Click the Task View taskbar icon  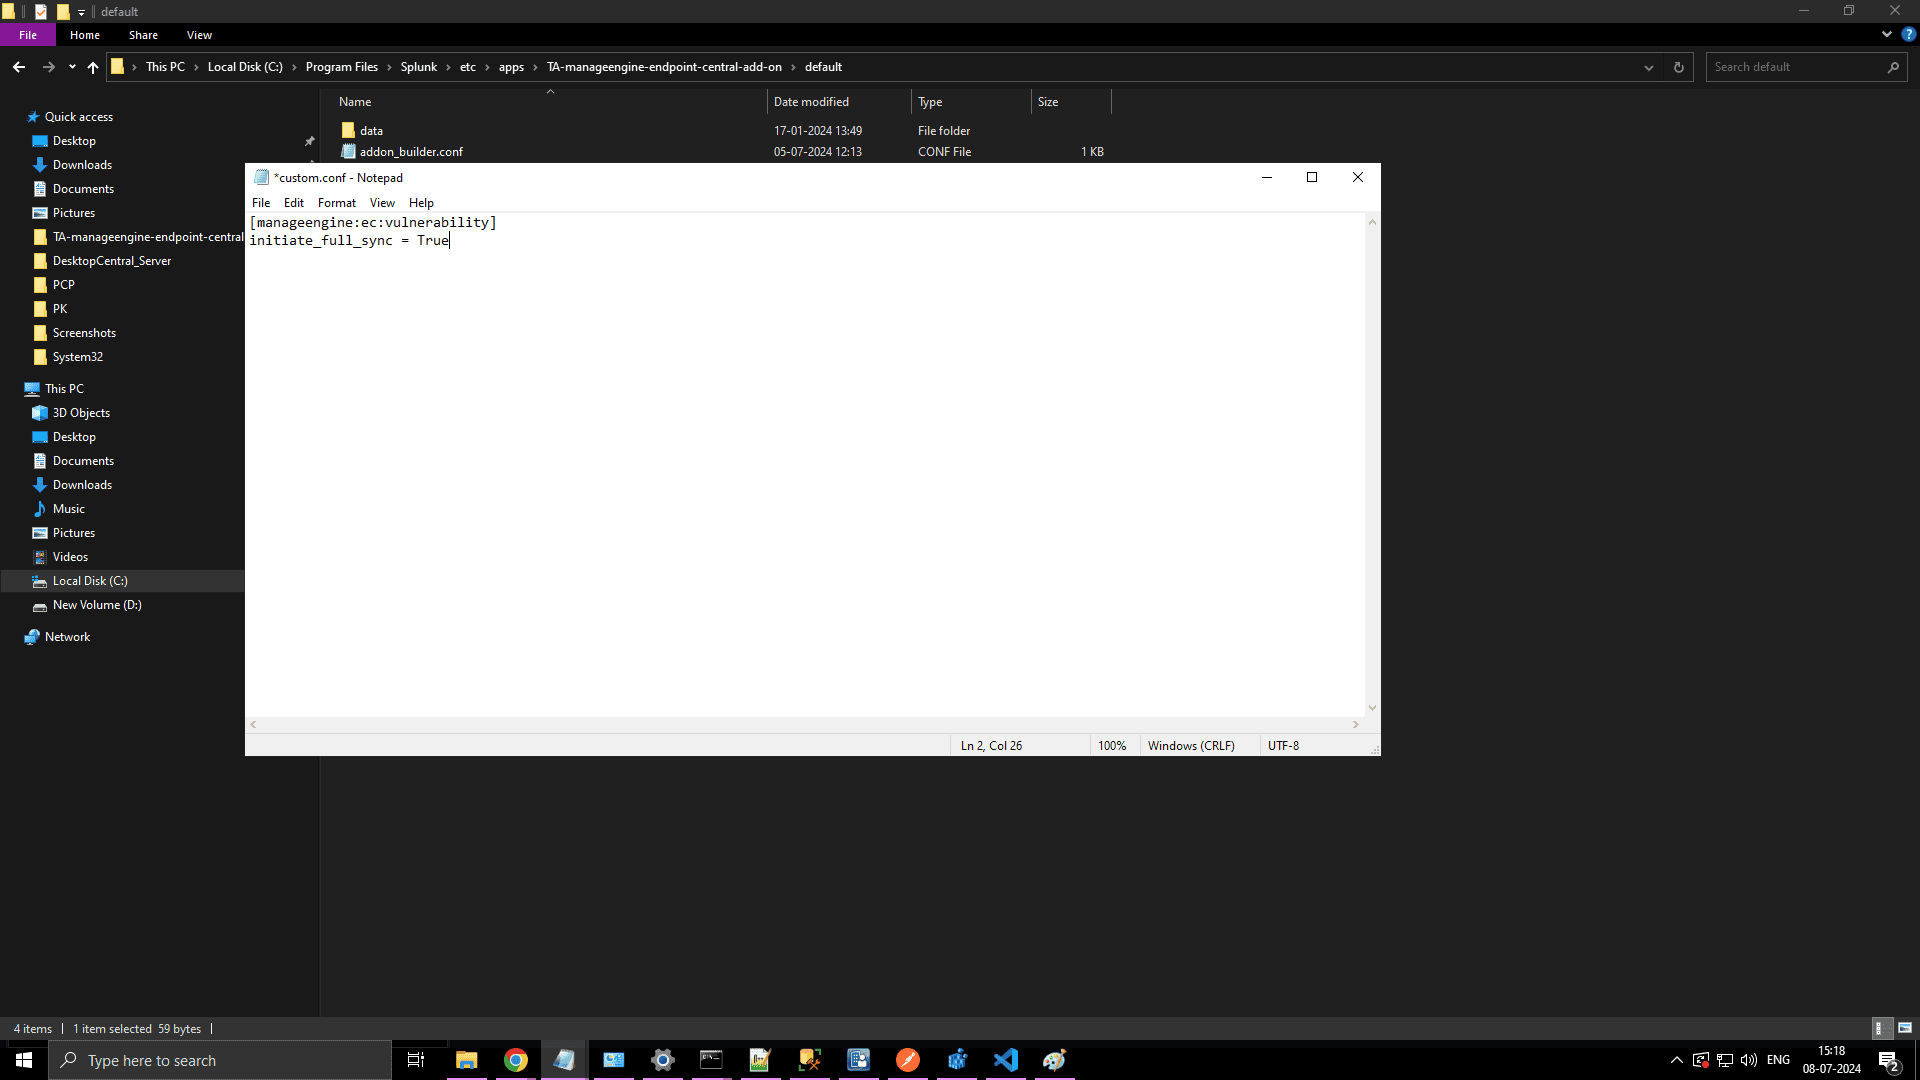pos(416,1060)
